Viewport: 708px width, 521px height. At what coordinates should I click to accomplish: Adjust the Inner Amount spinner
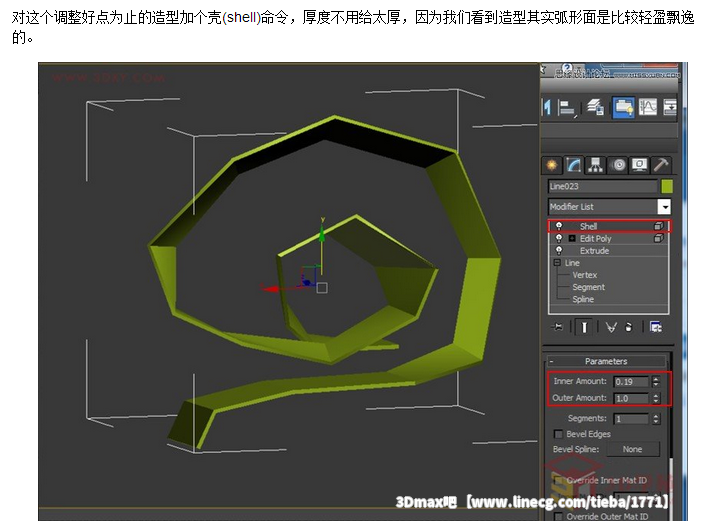click(656, 381)
